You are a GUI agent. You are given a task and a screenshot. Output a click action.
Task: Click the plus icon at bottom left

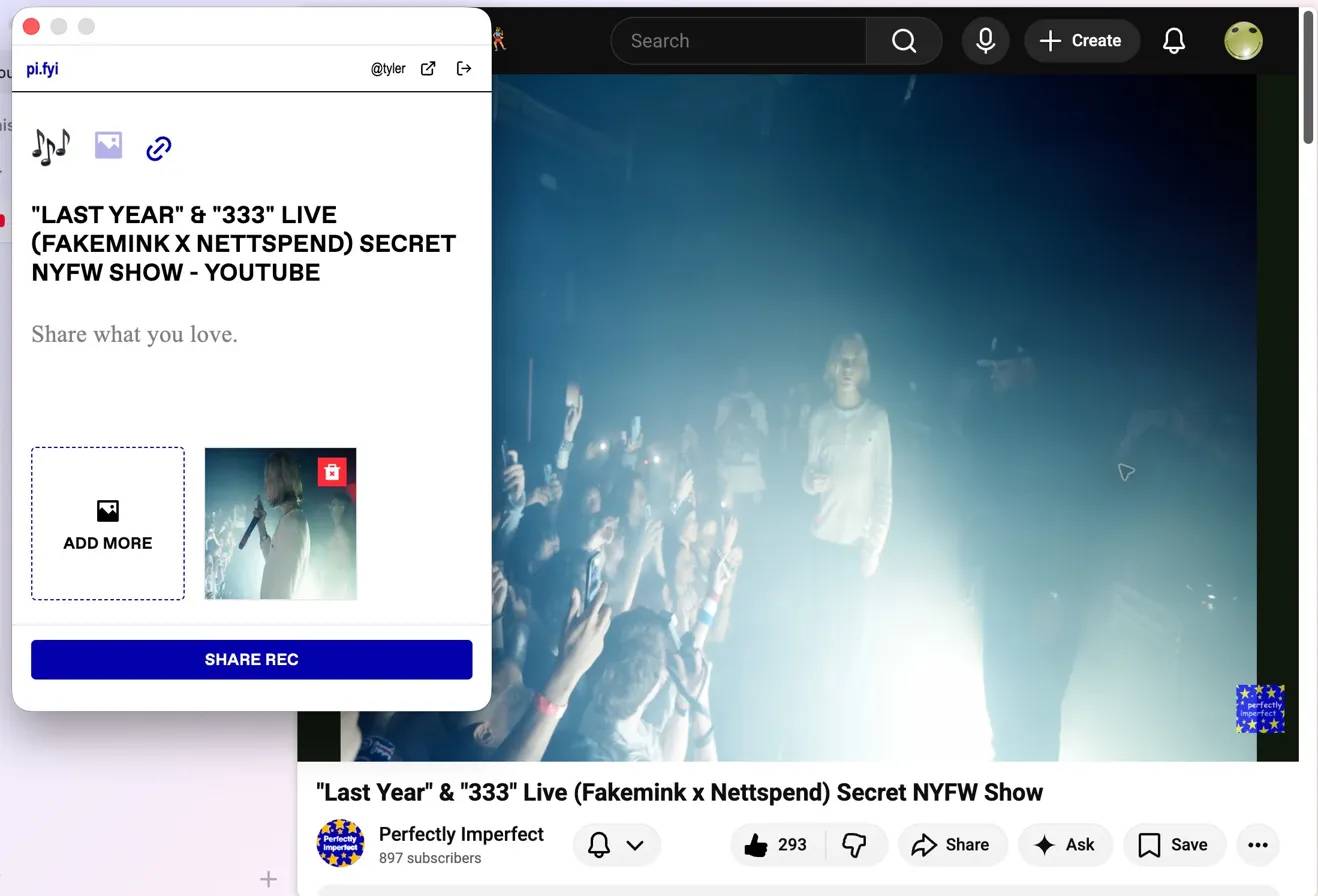click(x=268, y=879)
